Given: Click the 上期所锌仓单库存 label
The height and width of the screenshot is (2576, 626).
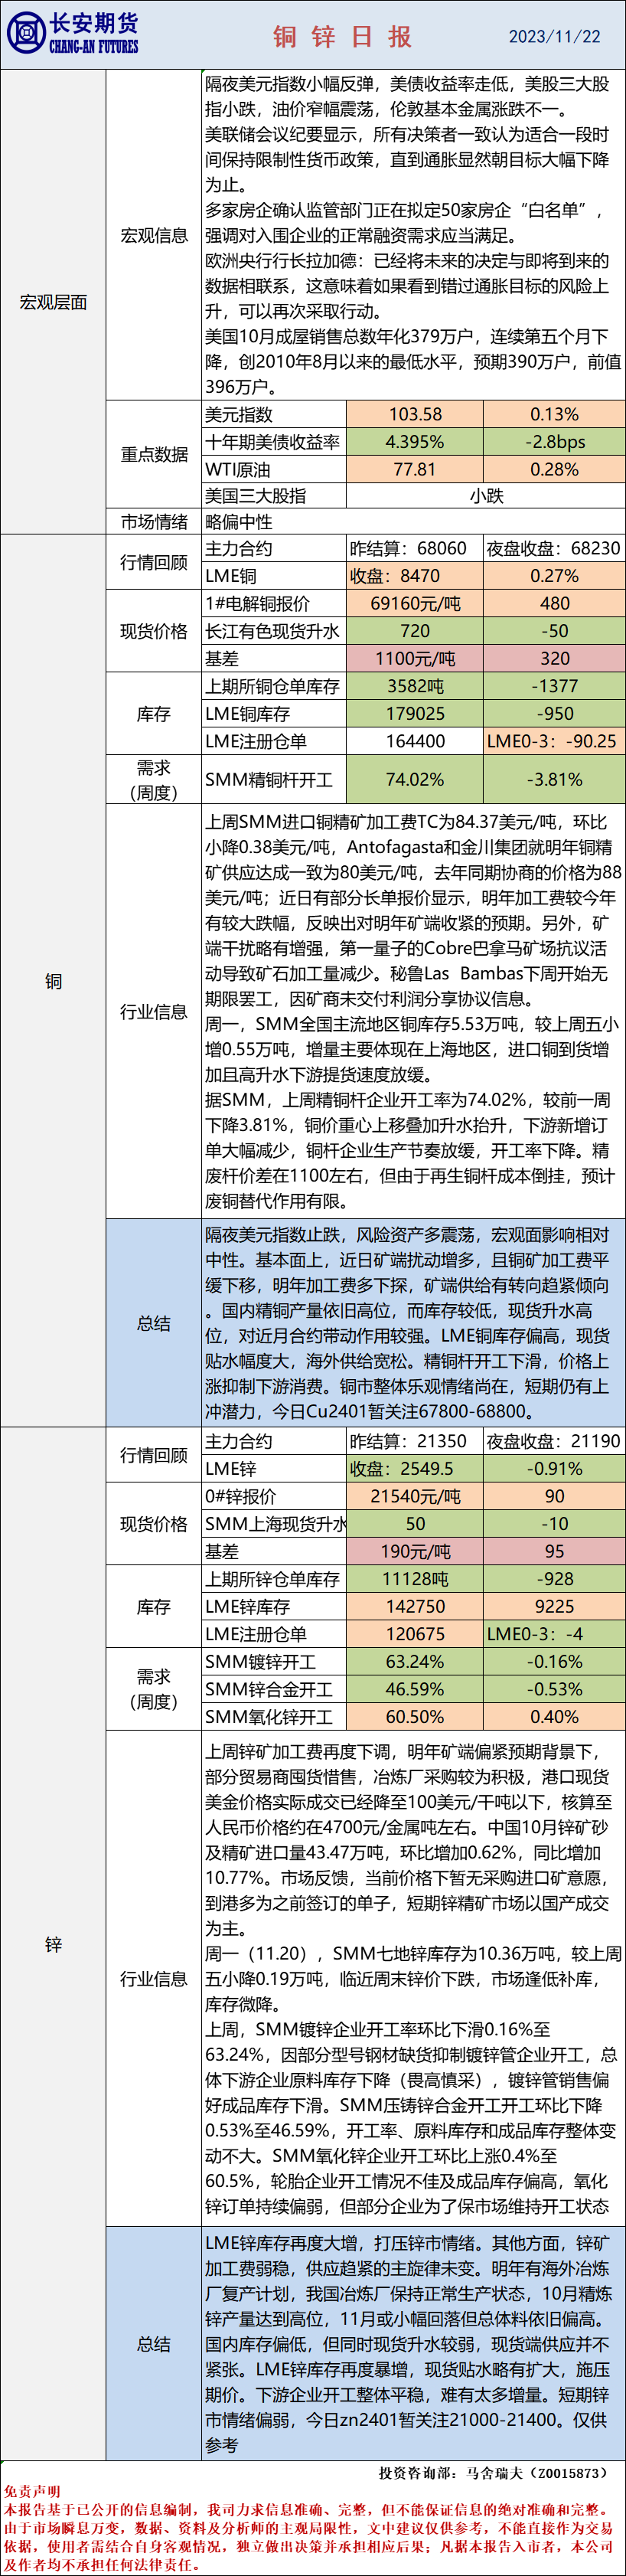Looking at the screenshot, I should 274,1580.
